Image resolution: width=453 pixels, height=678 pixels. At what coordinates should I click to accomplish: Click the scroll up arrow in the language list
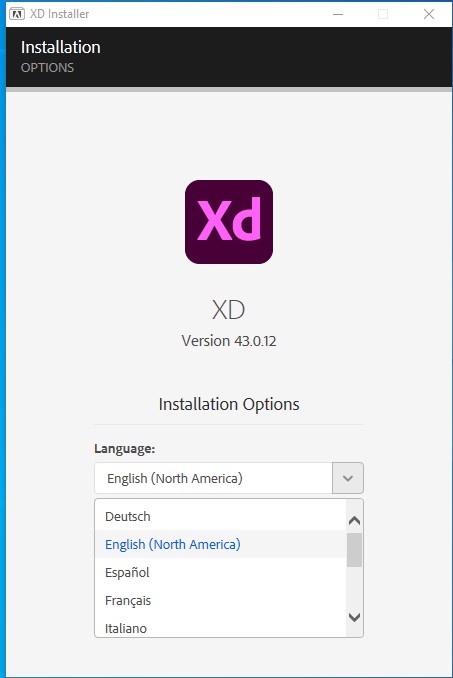click(354, 521)
